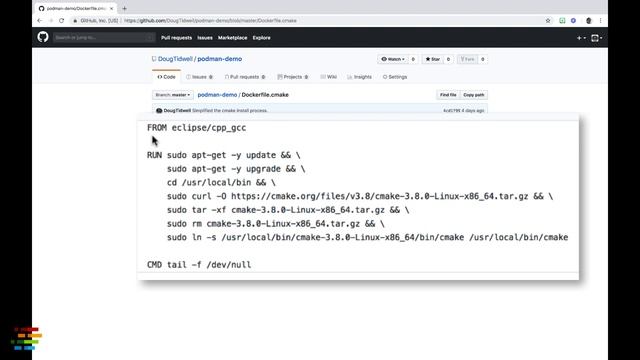Screen dimensions: 640x360
Task: Open the repository Settings tab
Action: pos(395,77)
